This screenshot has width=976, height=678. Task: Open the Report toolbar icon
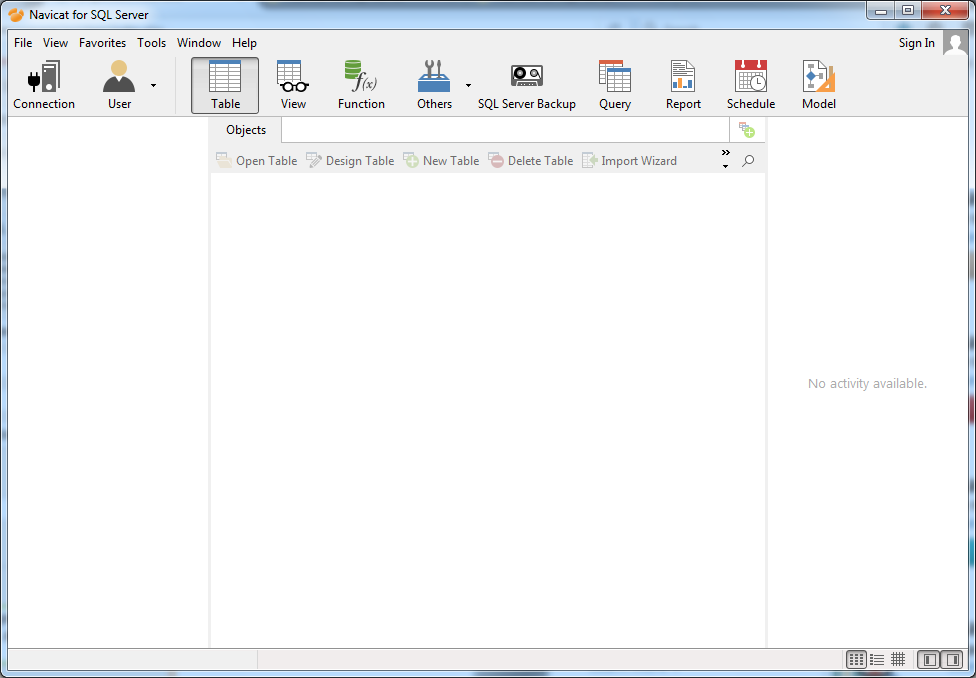(683, 85)
